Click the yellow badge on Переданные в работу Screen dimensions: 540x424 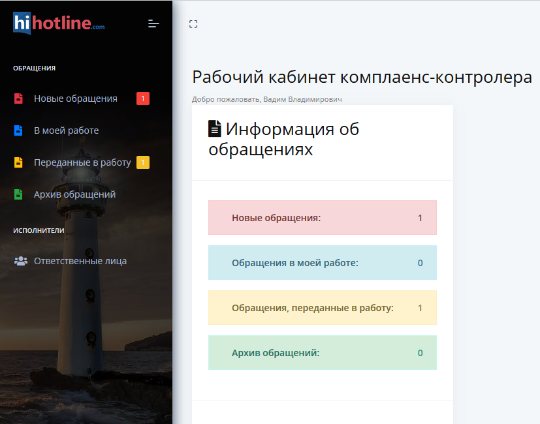click(x=143, y=162)
